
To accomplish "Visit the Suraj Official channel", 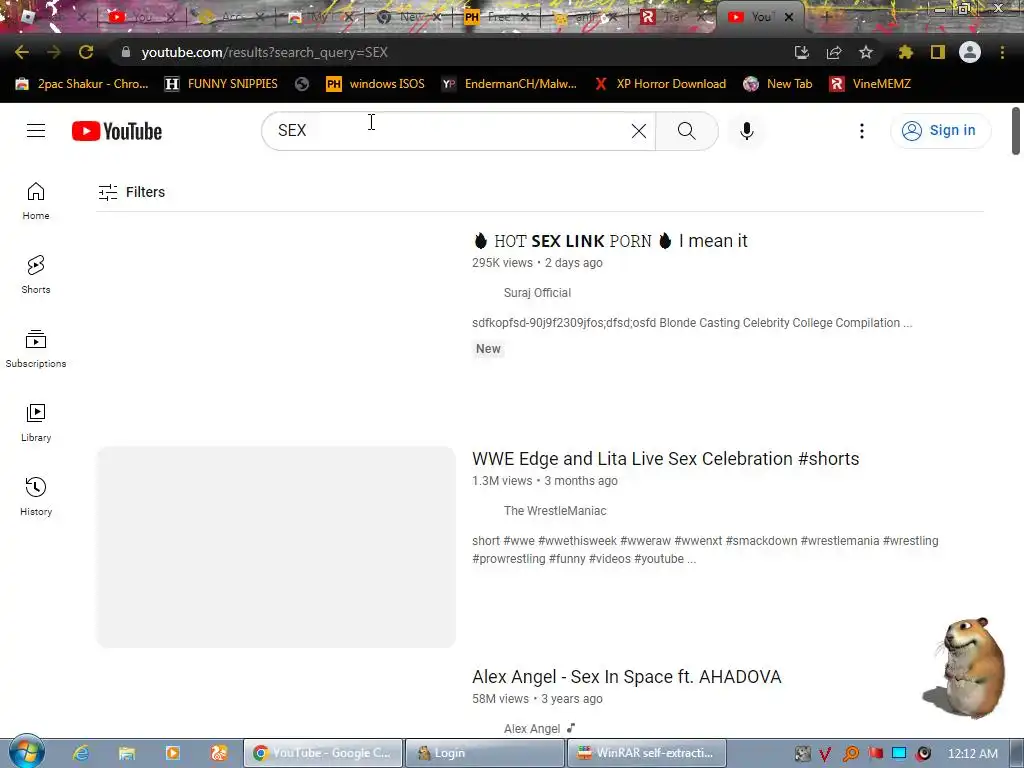I will click(537, 293).
